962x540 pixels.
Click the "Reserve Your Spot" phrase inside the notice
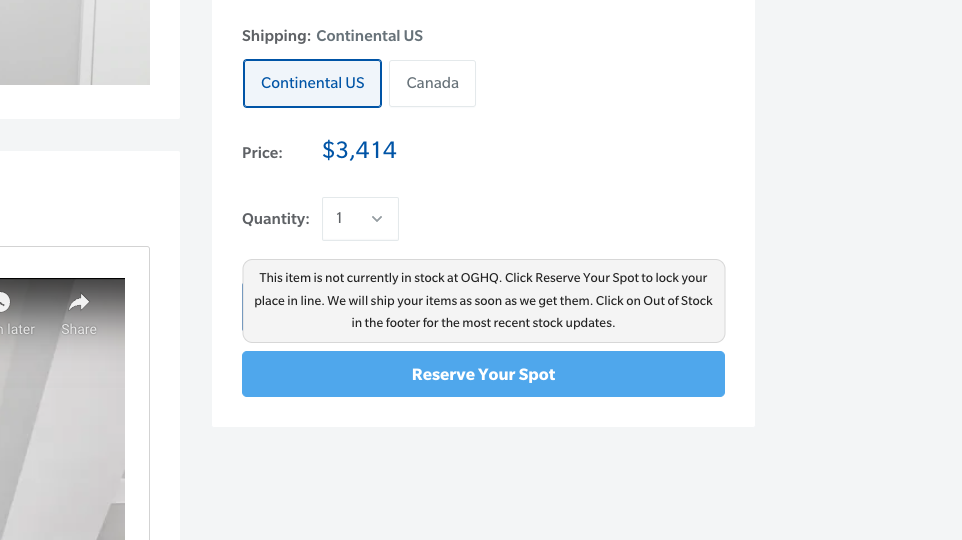click(x=585, y=277)
